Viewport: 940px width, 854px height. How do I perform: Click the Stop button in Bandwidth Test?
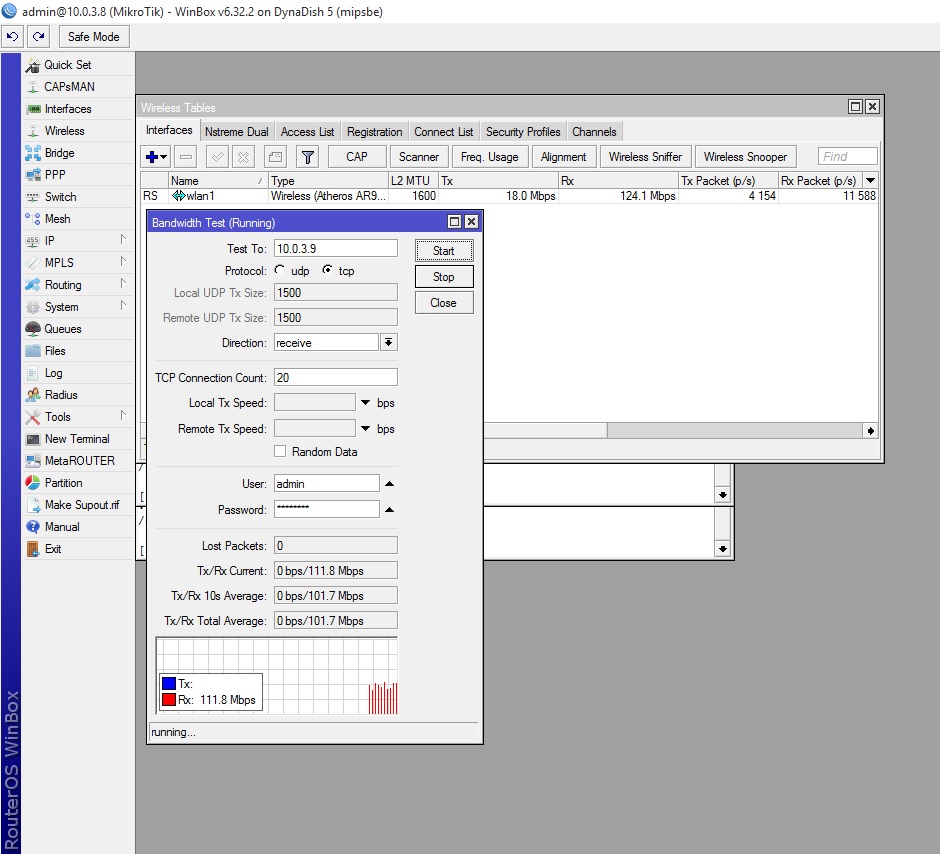pos(444,277)
